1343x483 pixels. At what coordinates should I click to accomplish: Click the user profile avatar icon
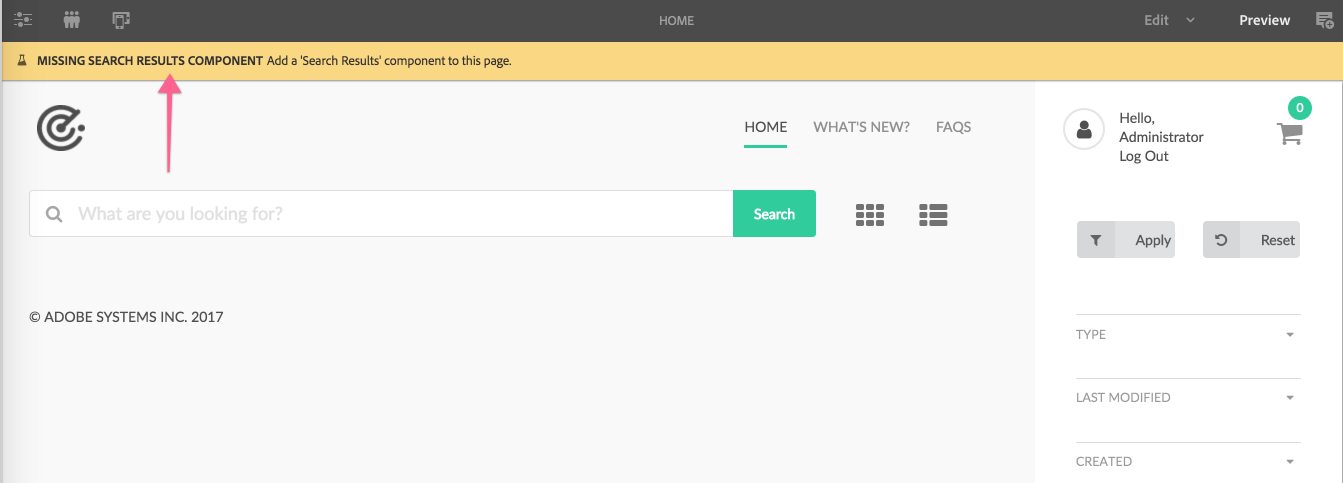(1083, 130)
